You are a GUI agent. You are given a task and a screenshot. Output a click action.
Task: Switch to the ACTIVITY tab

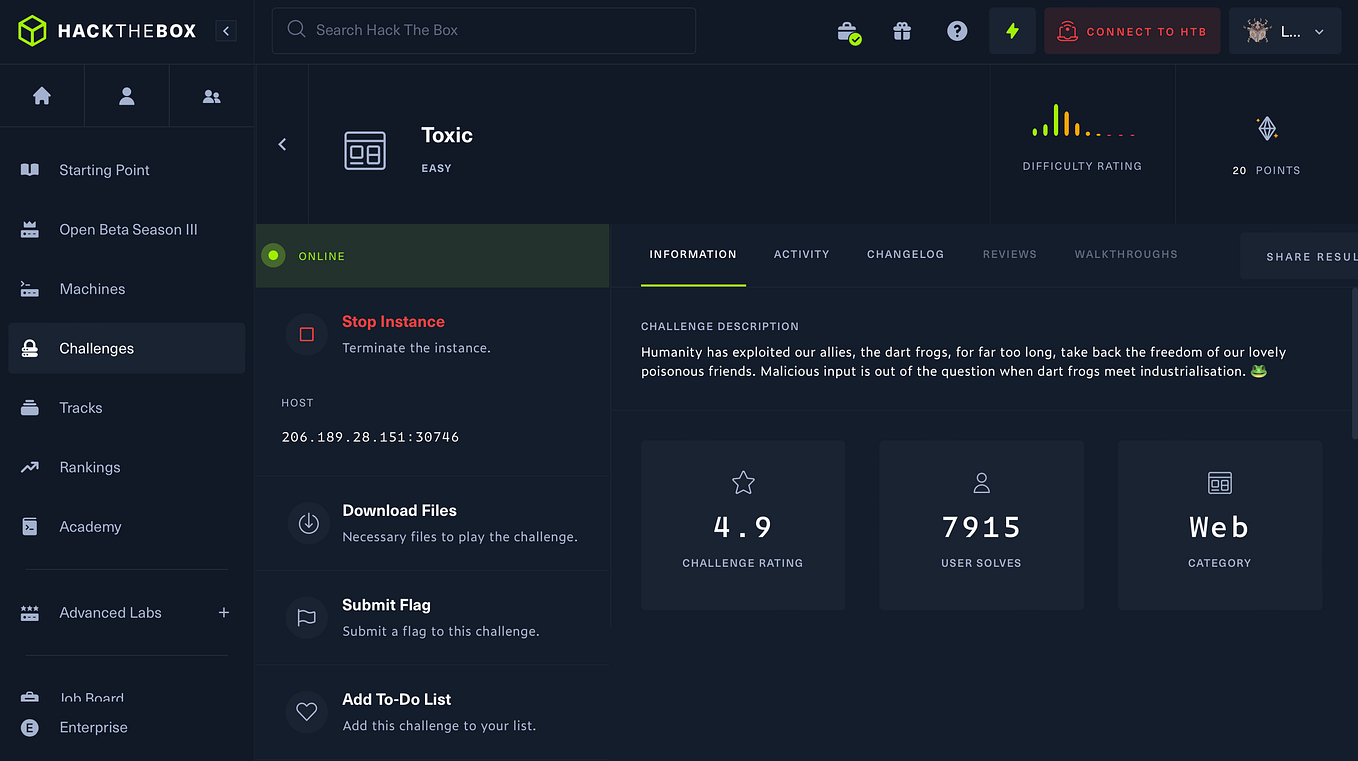click(x=801, y=254)
